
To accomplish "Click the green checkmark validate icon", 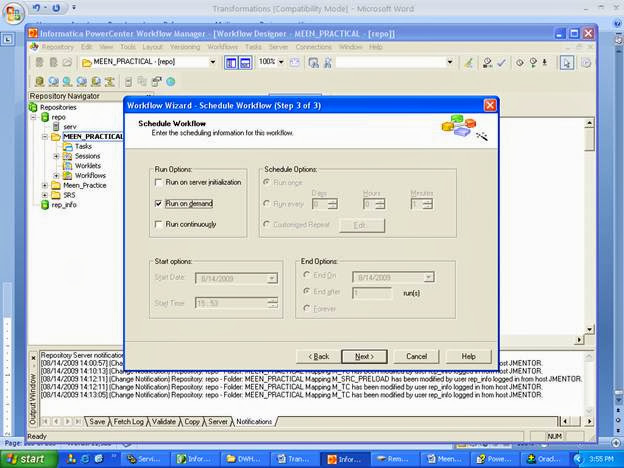I will pyautogui.click(x=501, y=62).
